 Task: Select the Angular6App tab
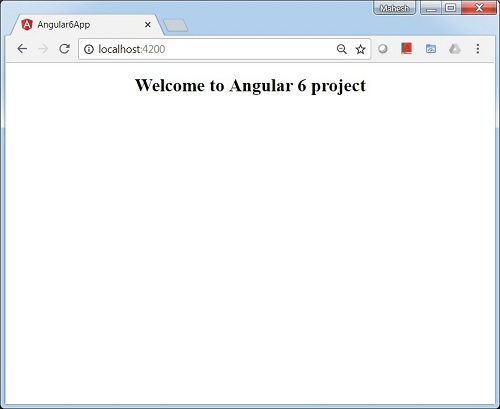[87, 25]
